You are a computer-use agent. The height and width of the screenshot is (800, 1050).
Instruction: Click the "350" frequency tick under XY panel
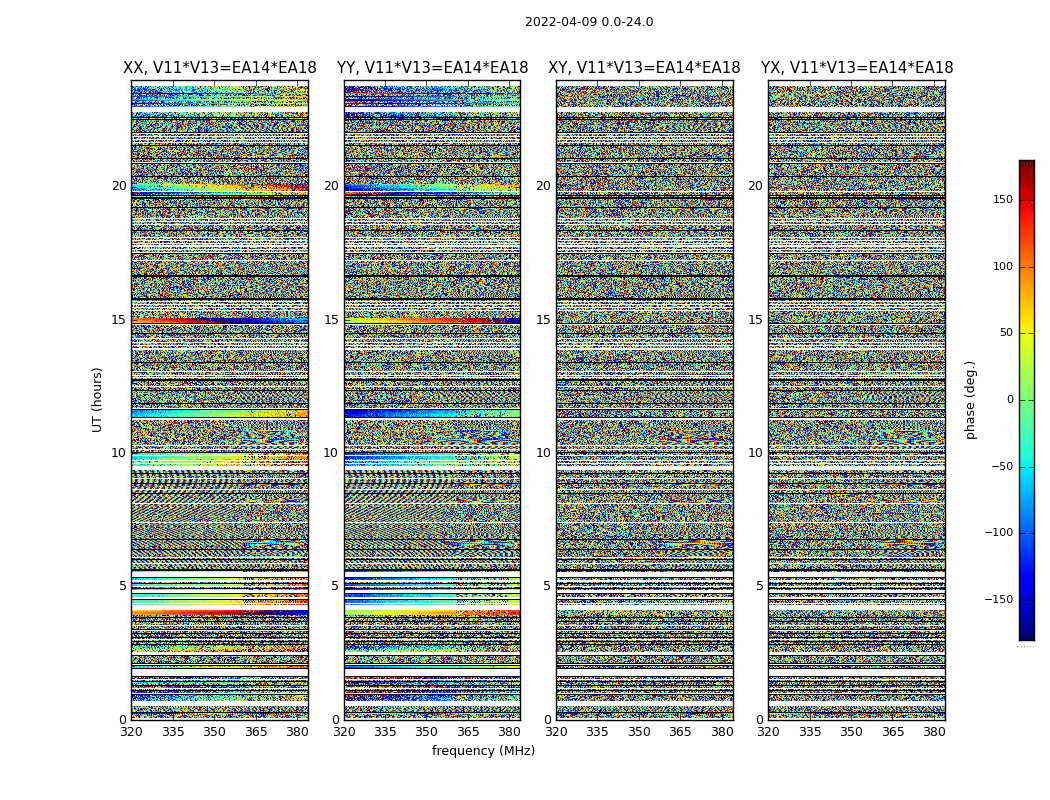pos(640,732)
